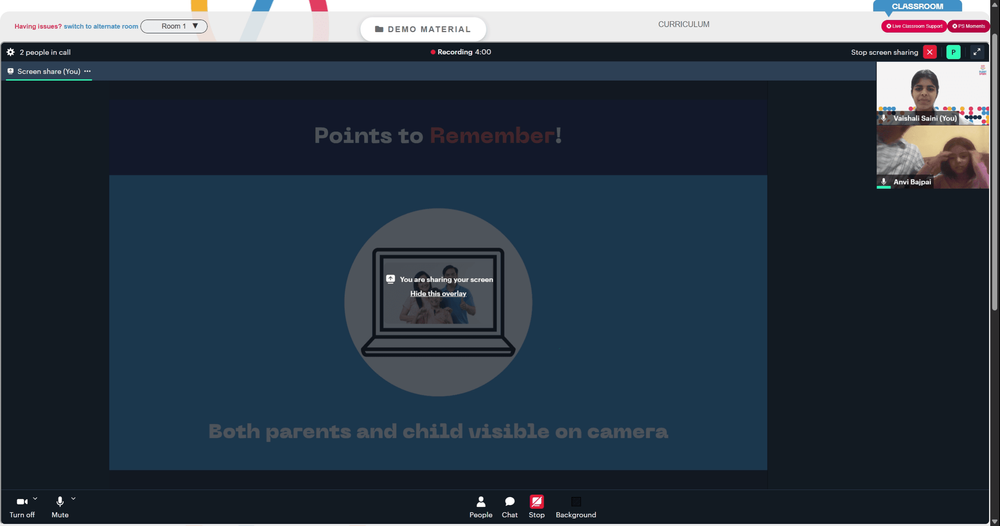1000x526 pixels.
Task: Switch to the Curriculum tab
Action: pyautogui.click(x=684, y=24)
